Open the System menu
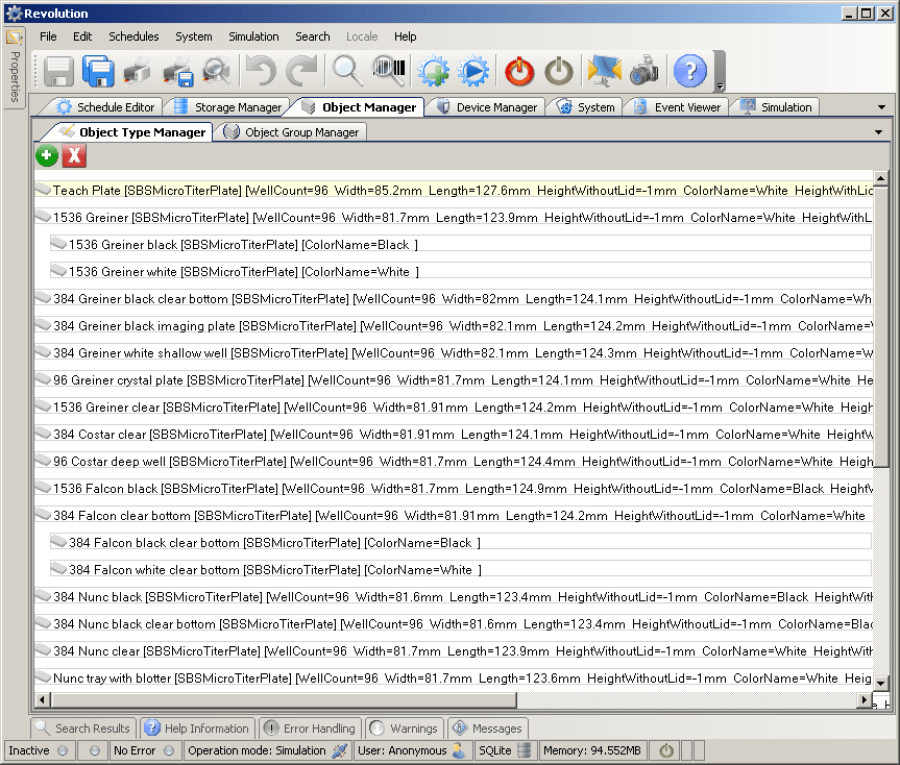Viewport: 900px width, 765px height. pos(193,36)
